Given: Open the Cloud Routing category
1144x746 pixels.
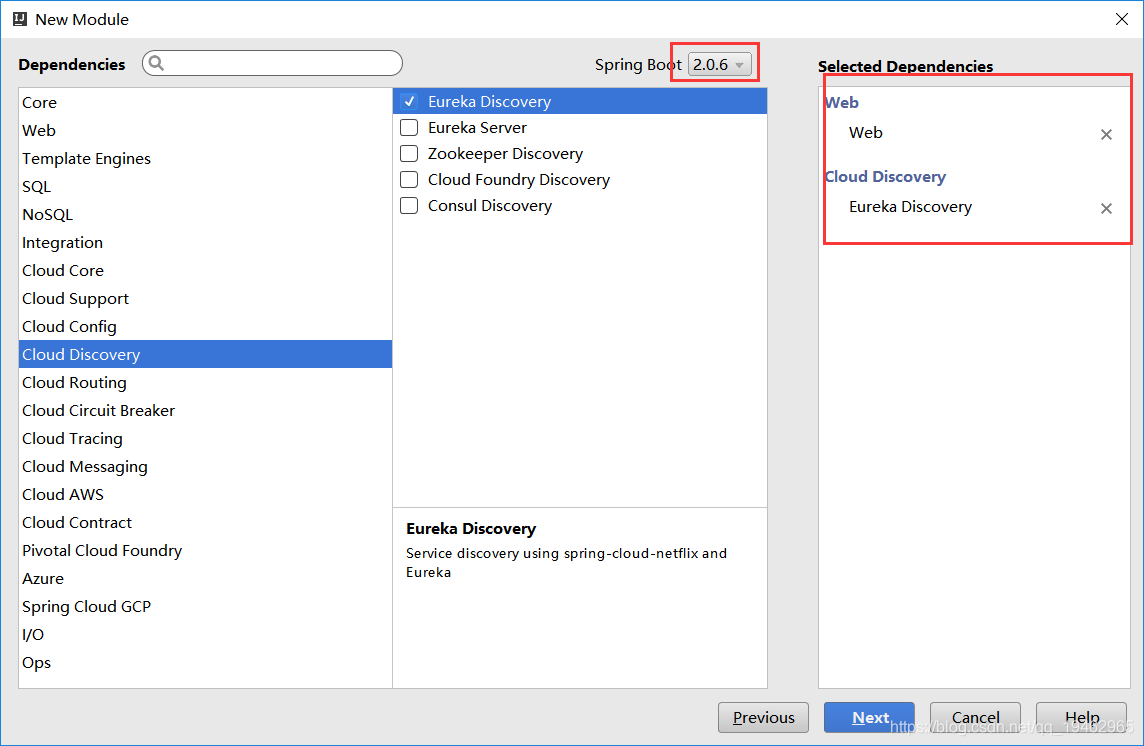Looking at the screenshot, I should click(205, 382).
